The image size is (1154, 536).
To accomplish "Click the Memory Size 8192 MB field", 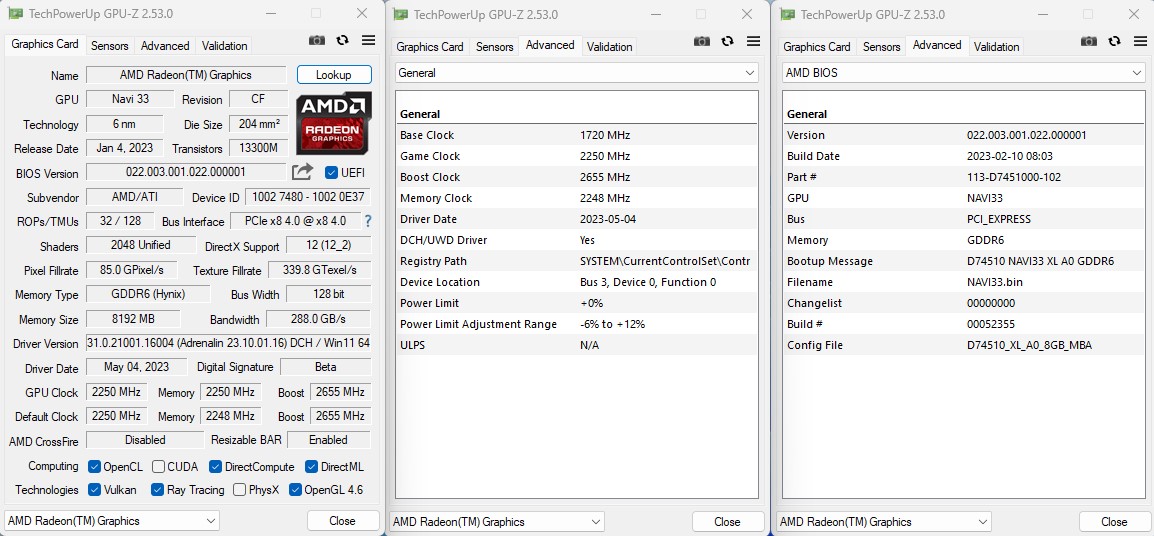I will (132, 319).
